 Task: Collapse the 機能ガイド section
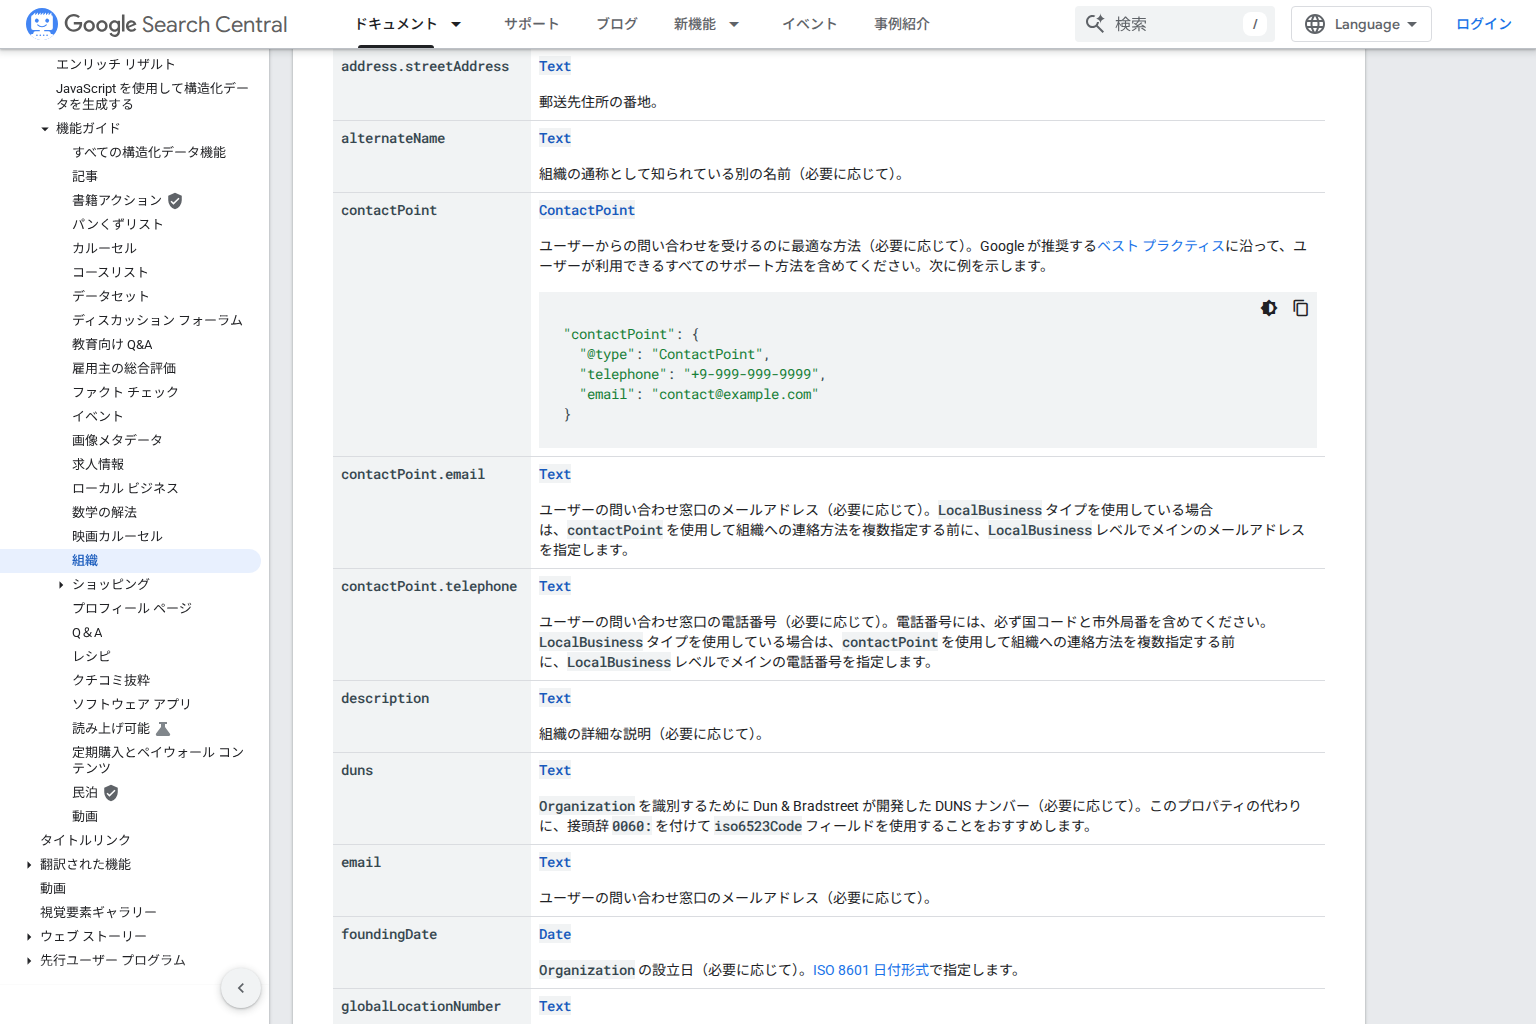pyautogui.click(x=45, y=129)
